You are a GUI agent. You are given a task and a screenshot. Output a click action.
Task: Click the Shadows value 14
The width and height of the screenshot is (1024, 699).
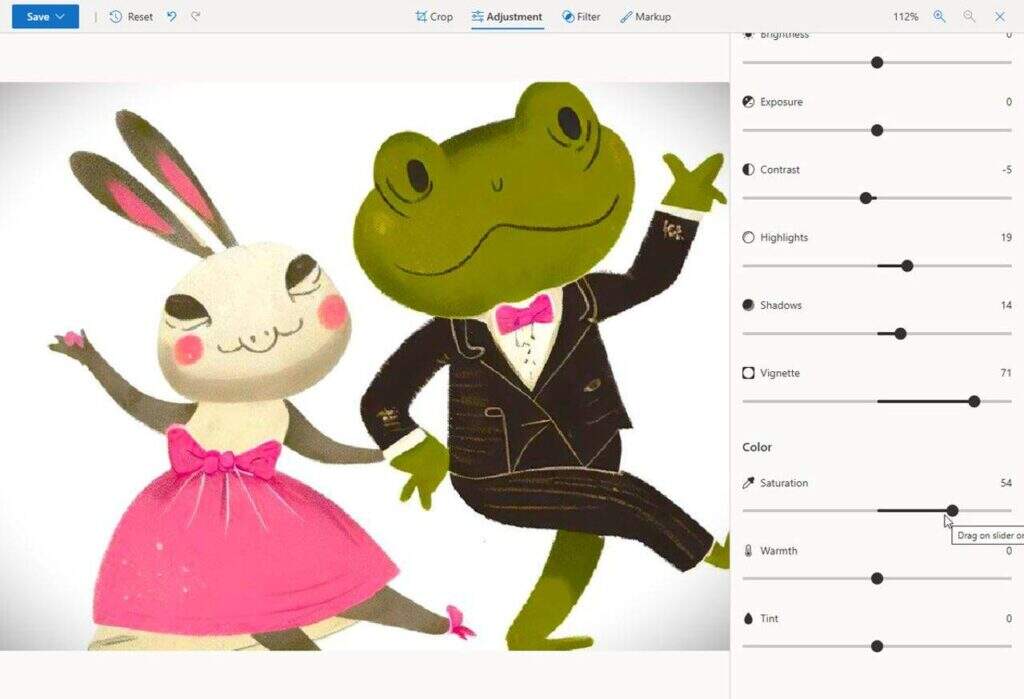1006,305
